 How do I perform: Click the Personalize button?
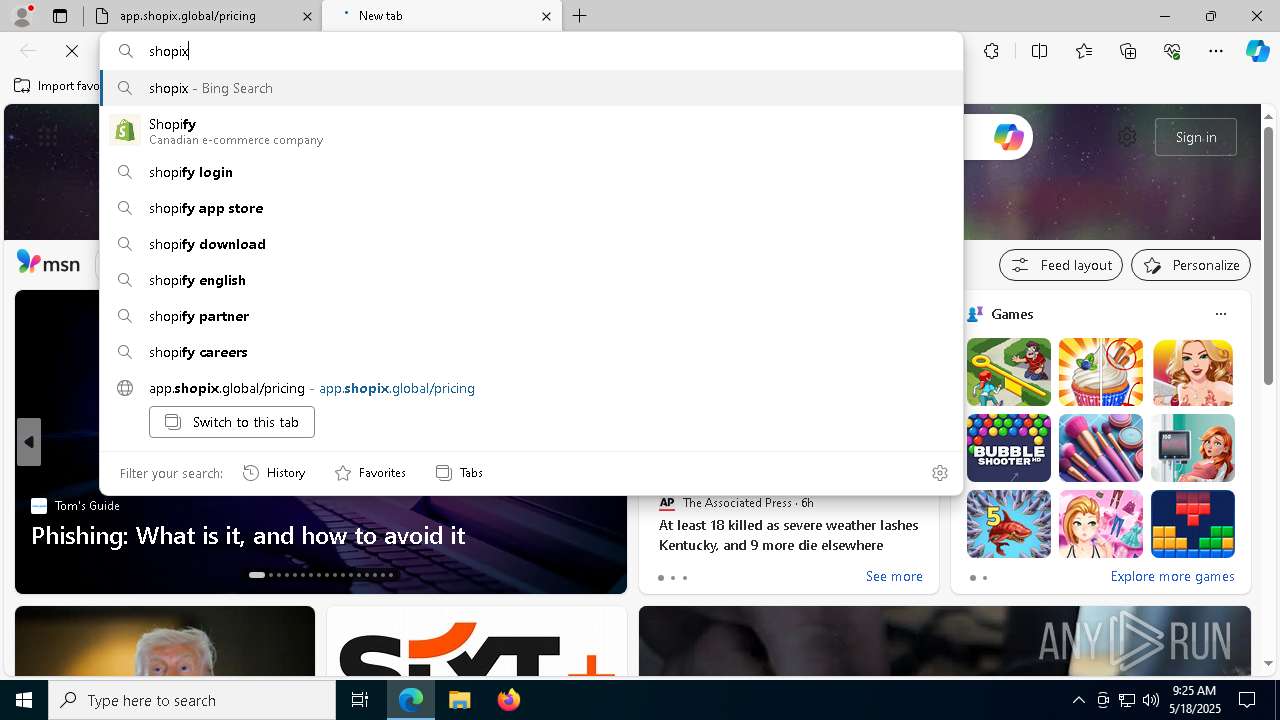click(1191, 265)
